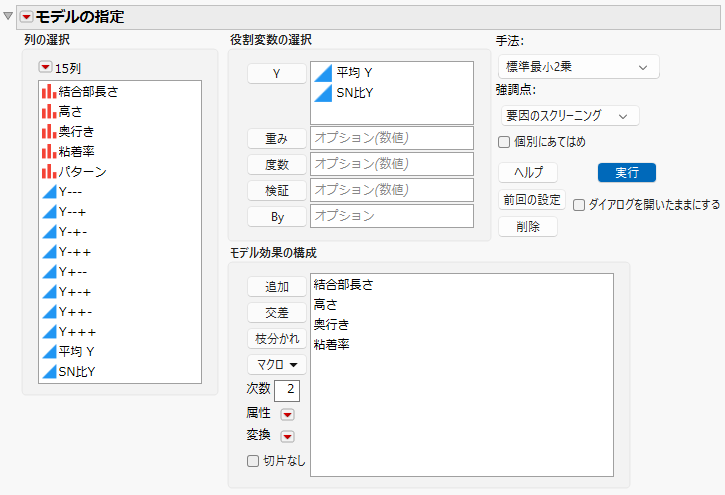Click continuous icon of 平均 Y in column list
The height and width of the screenshot is (495, 725).
pyautogui.click(x=49, y=352)
